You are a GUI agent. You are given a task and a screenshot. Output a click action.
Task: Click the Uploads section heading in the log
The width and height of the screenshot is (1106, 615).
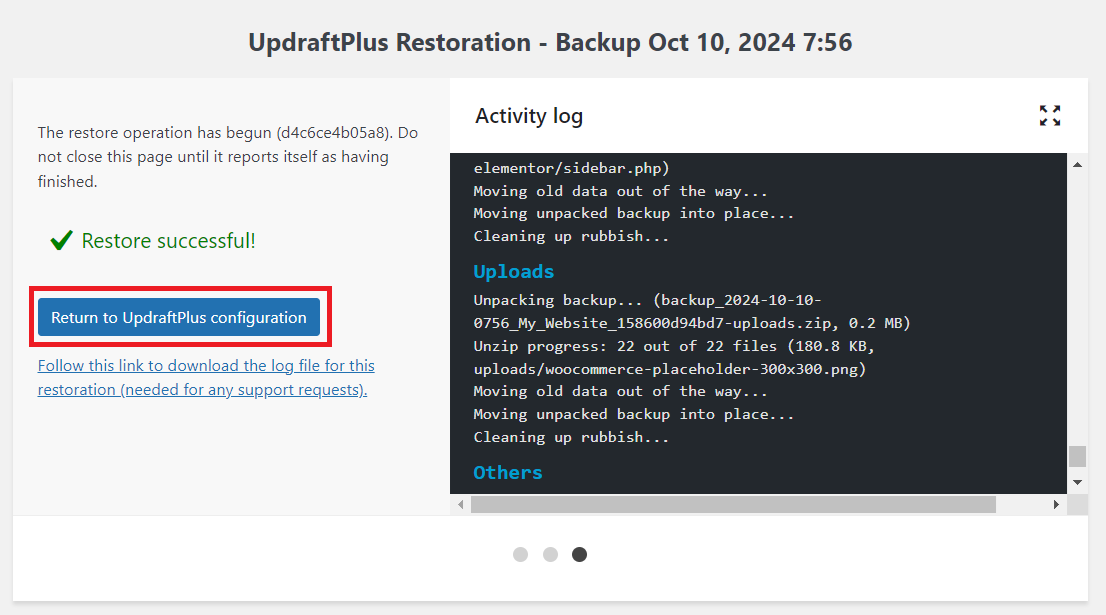point(513,271)
